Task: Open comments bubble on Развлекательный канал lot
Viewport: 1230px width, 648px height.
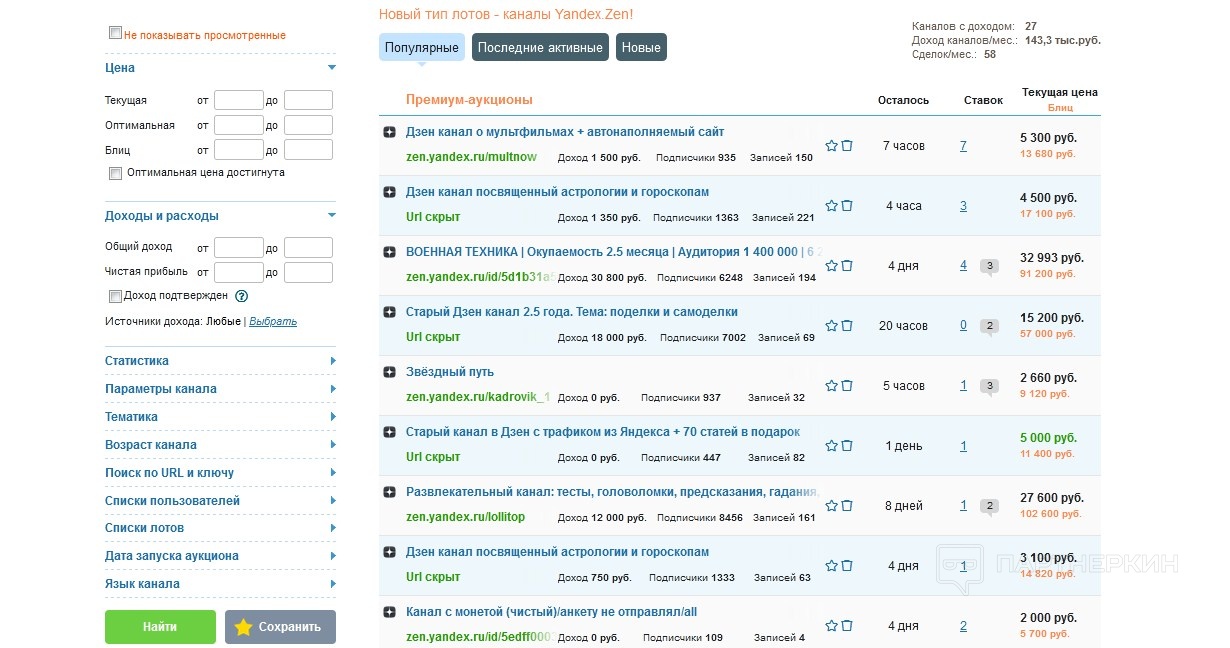Action: pos(989,507)
